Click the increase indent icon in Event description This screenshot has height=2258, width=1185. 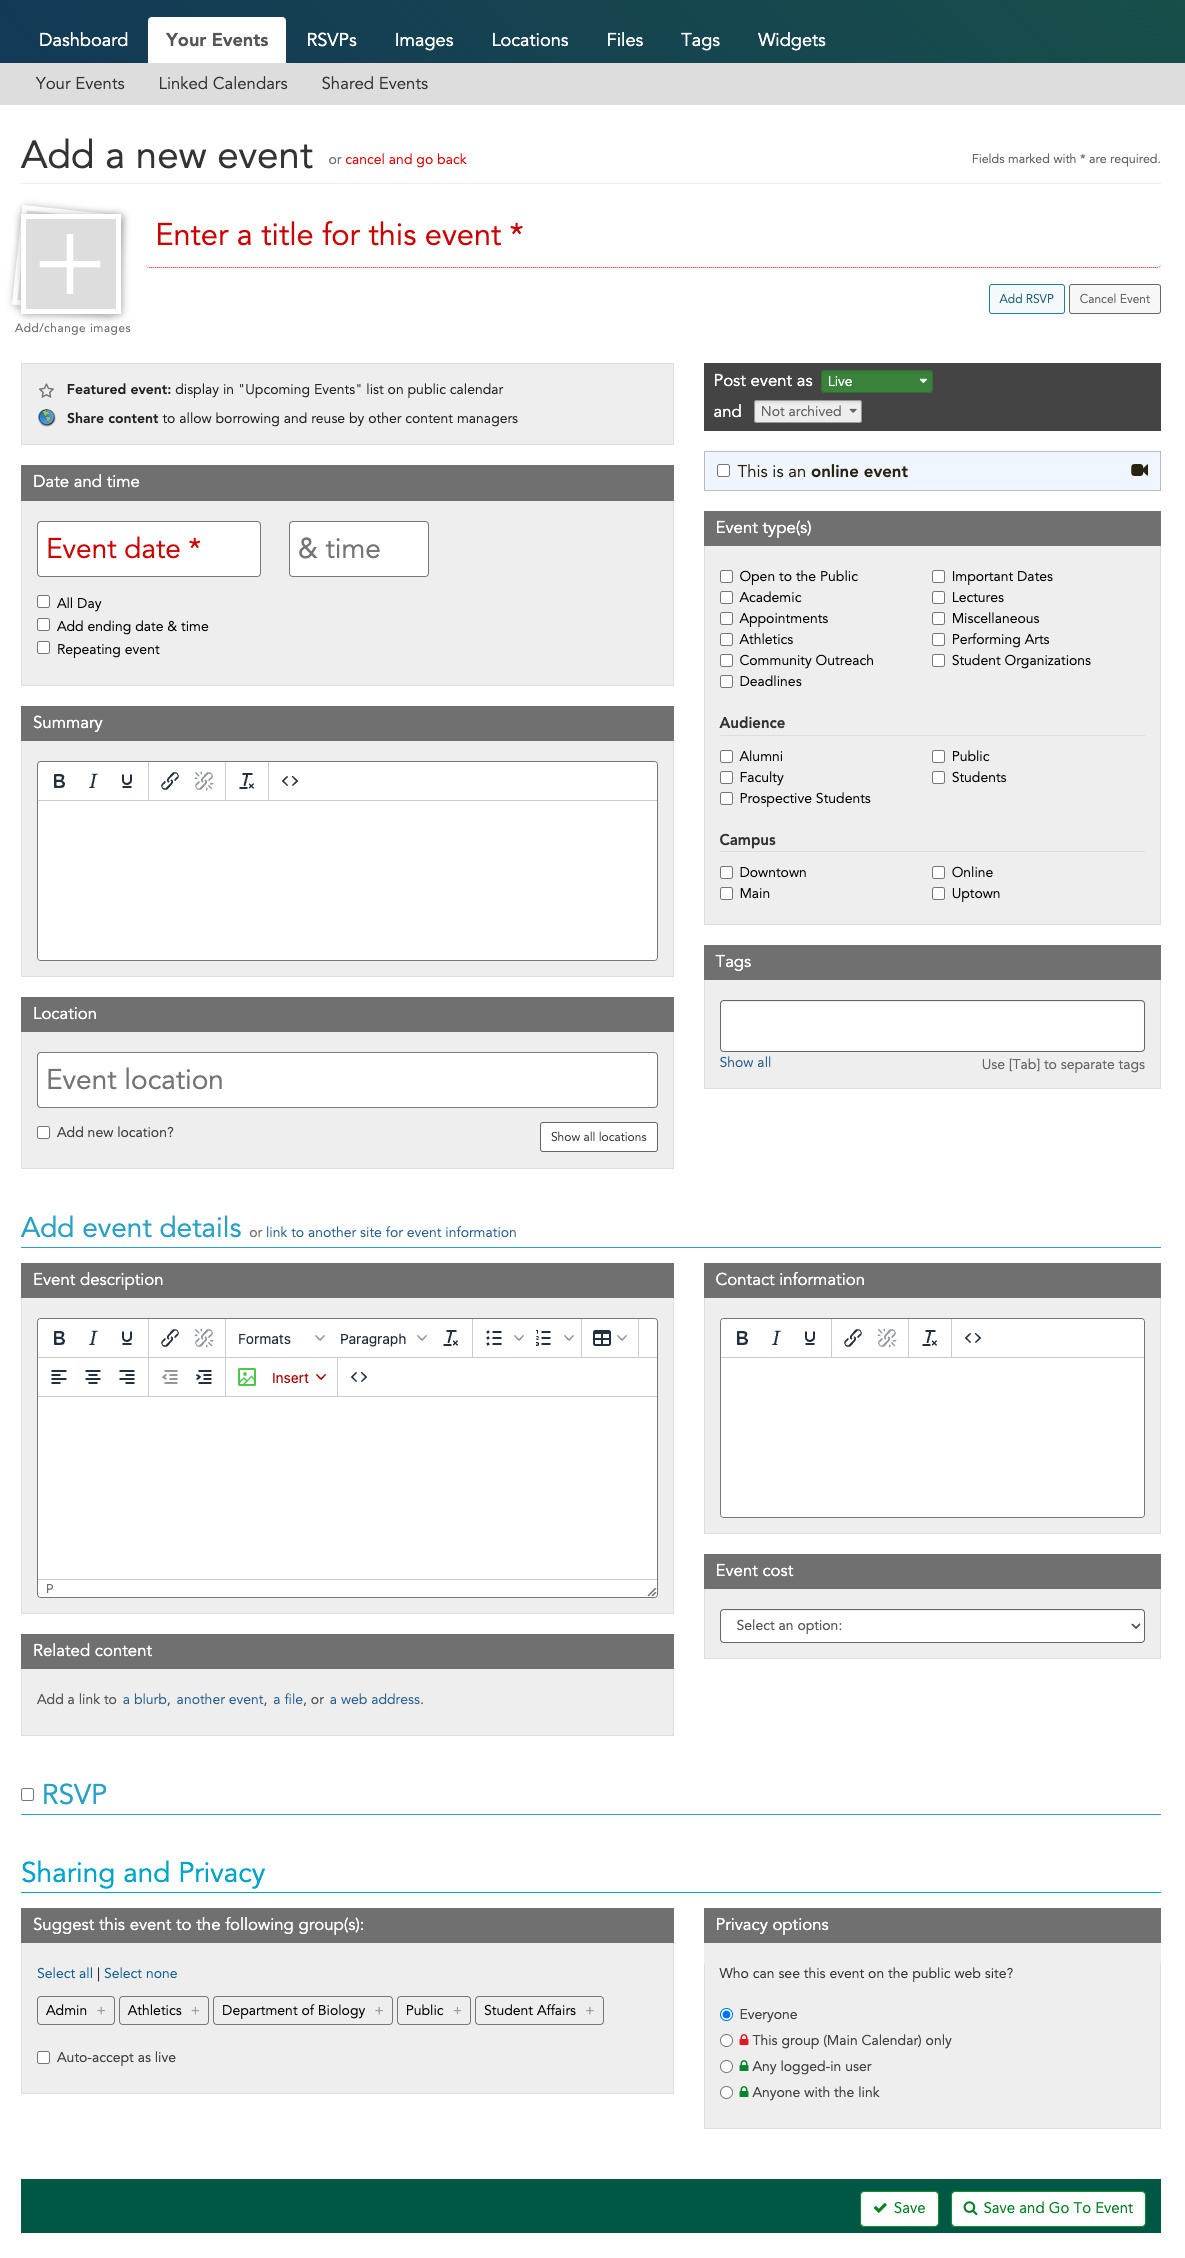(204, 1377)
